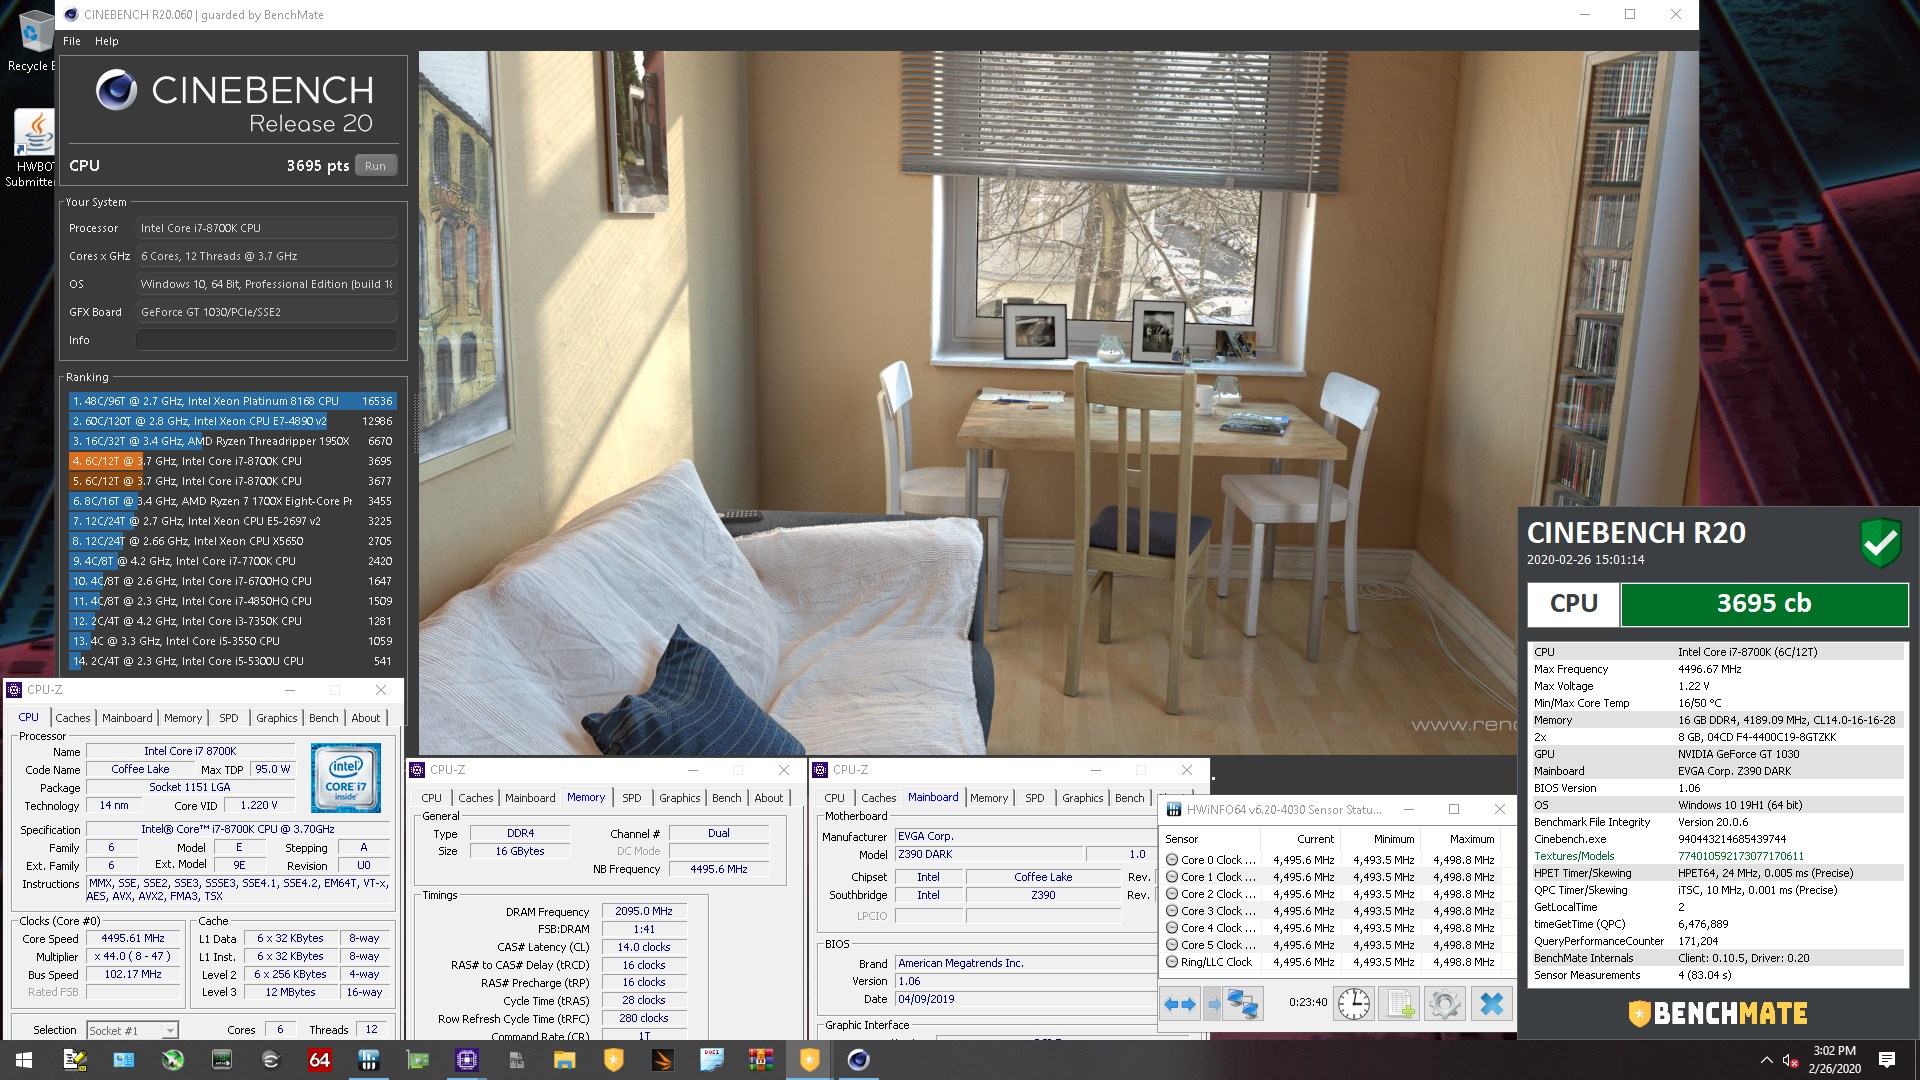Click the active BenchMate shield taskbar icon
This screenshot has width=1920, height=1080.
(809, 1060)
